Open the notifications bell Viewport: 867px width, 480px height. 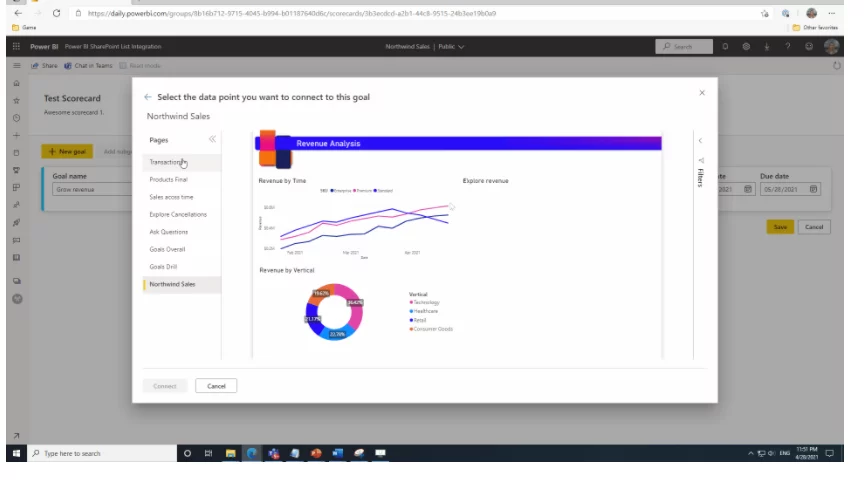725,46
